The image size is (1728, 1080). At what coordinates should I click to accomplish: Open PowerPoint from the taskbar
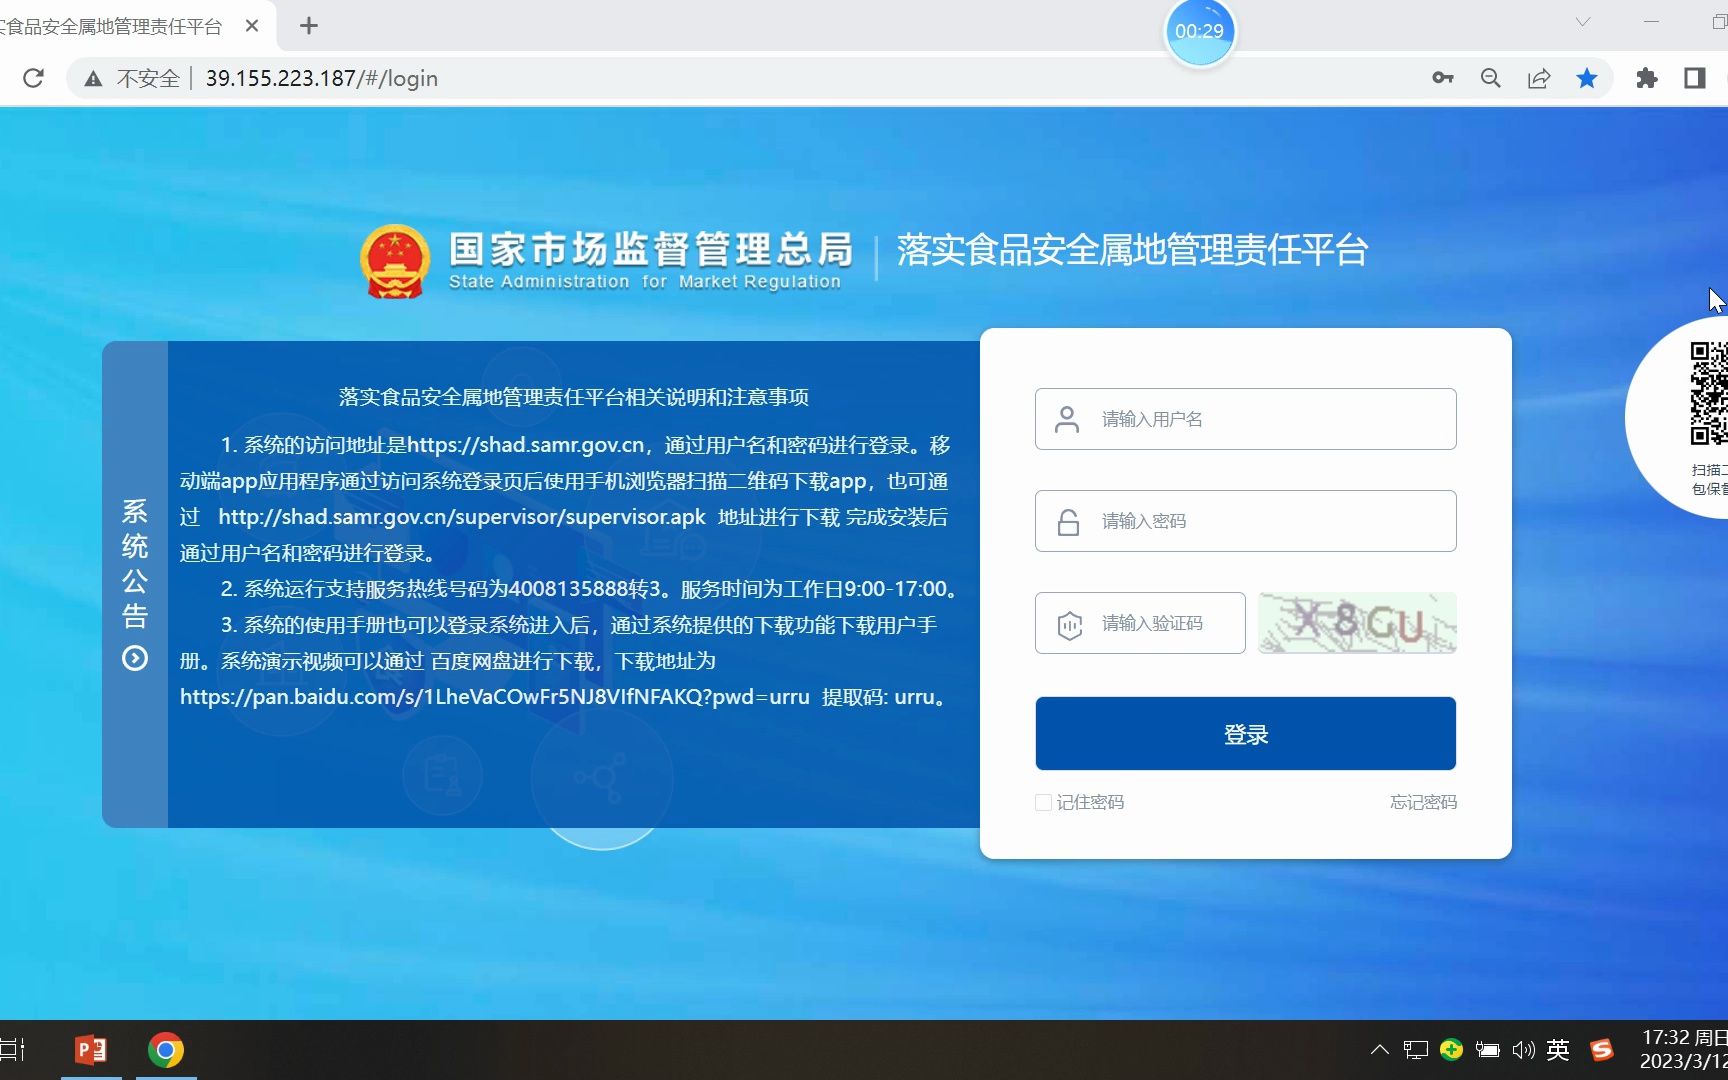pyautogui.click(x=91, y=1050)
